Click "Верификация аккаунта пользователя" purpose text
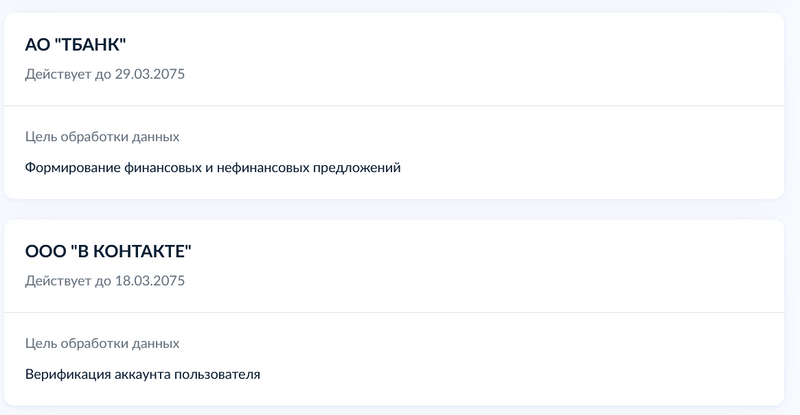Image resolution: width=800 pixels, height=415 pixels. (x=143, y=374)
